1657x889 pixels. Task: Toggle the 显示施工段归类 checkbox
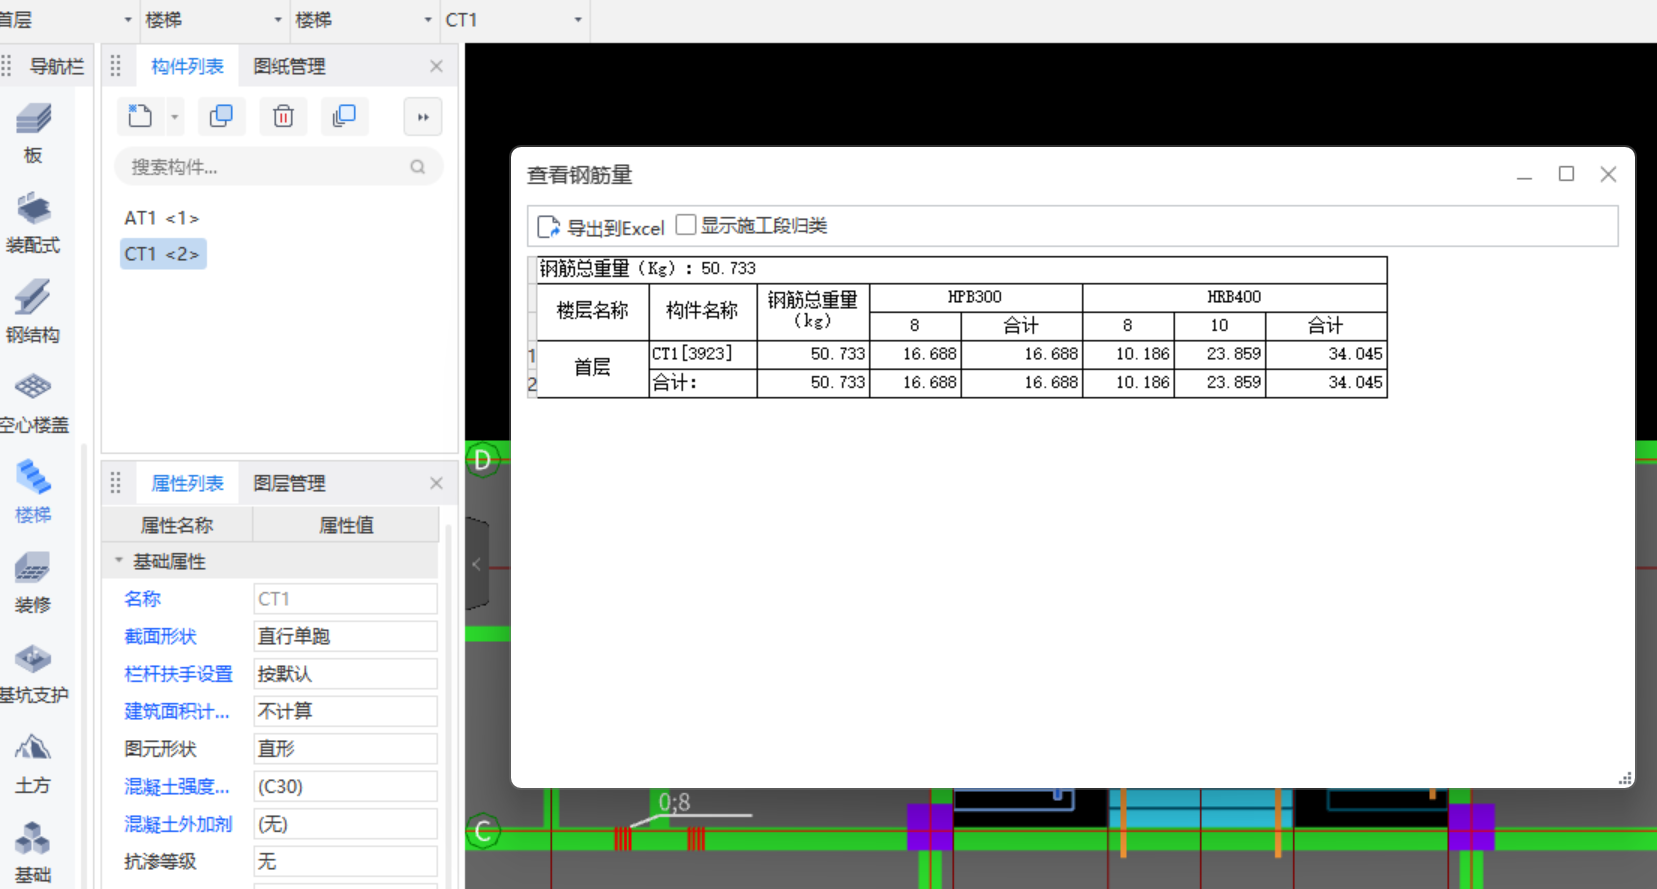[686, 225]
